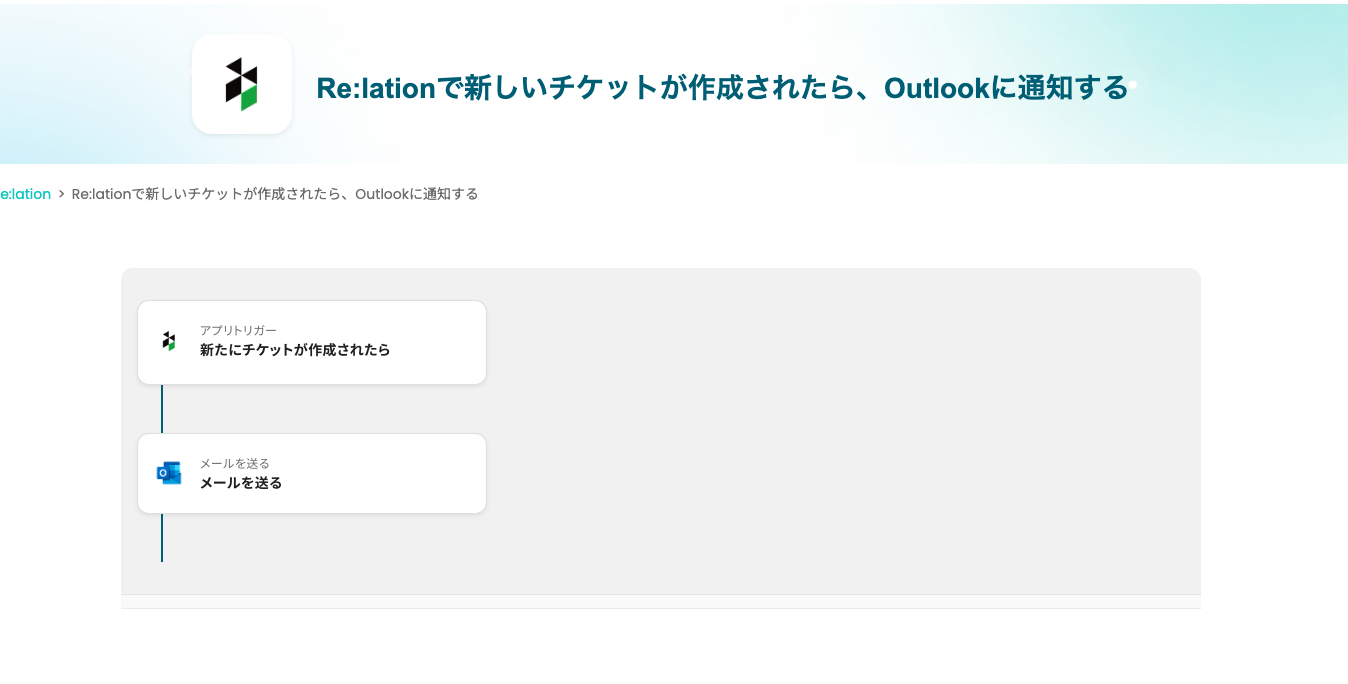
Task: Click the Outlook icon in mail card
Action: (x=169, y=473)
